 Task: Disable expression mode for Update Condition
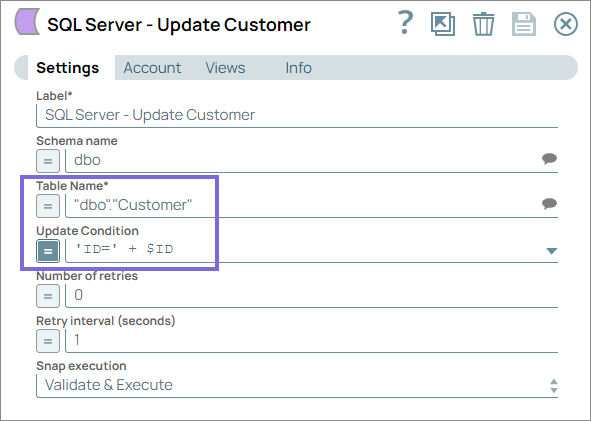[48, 251]
